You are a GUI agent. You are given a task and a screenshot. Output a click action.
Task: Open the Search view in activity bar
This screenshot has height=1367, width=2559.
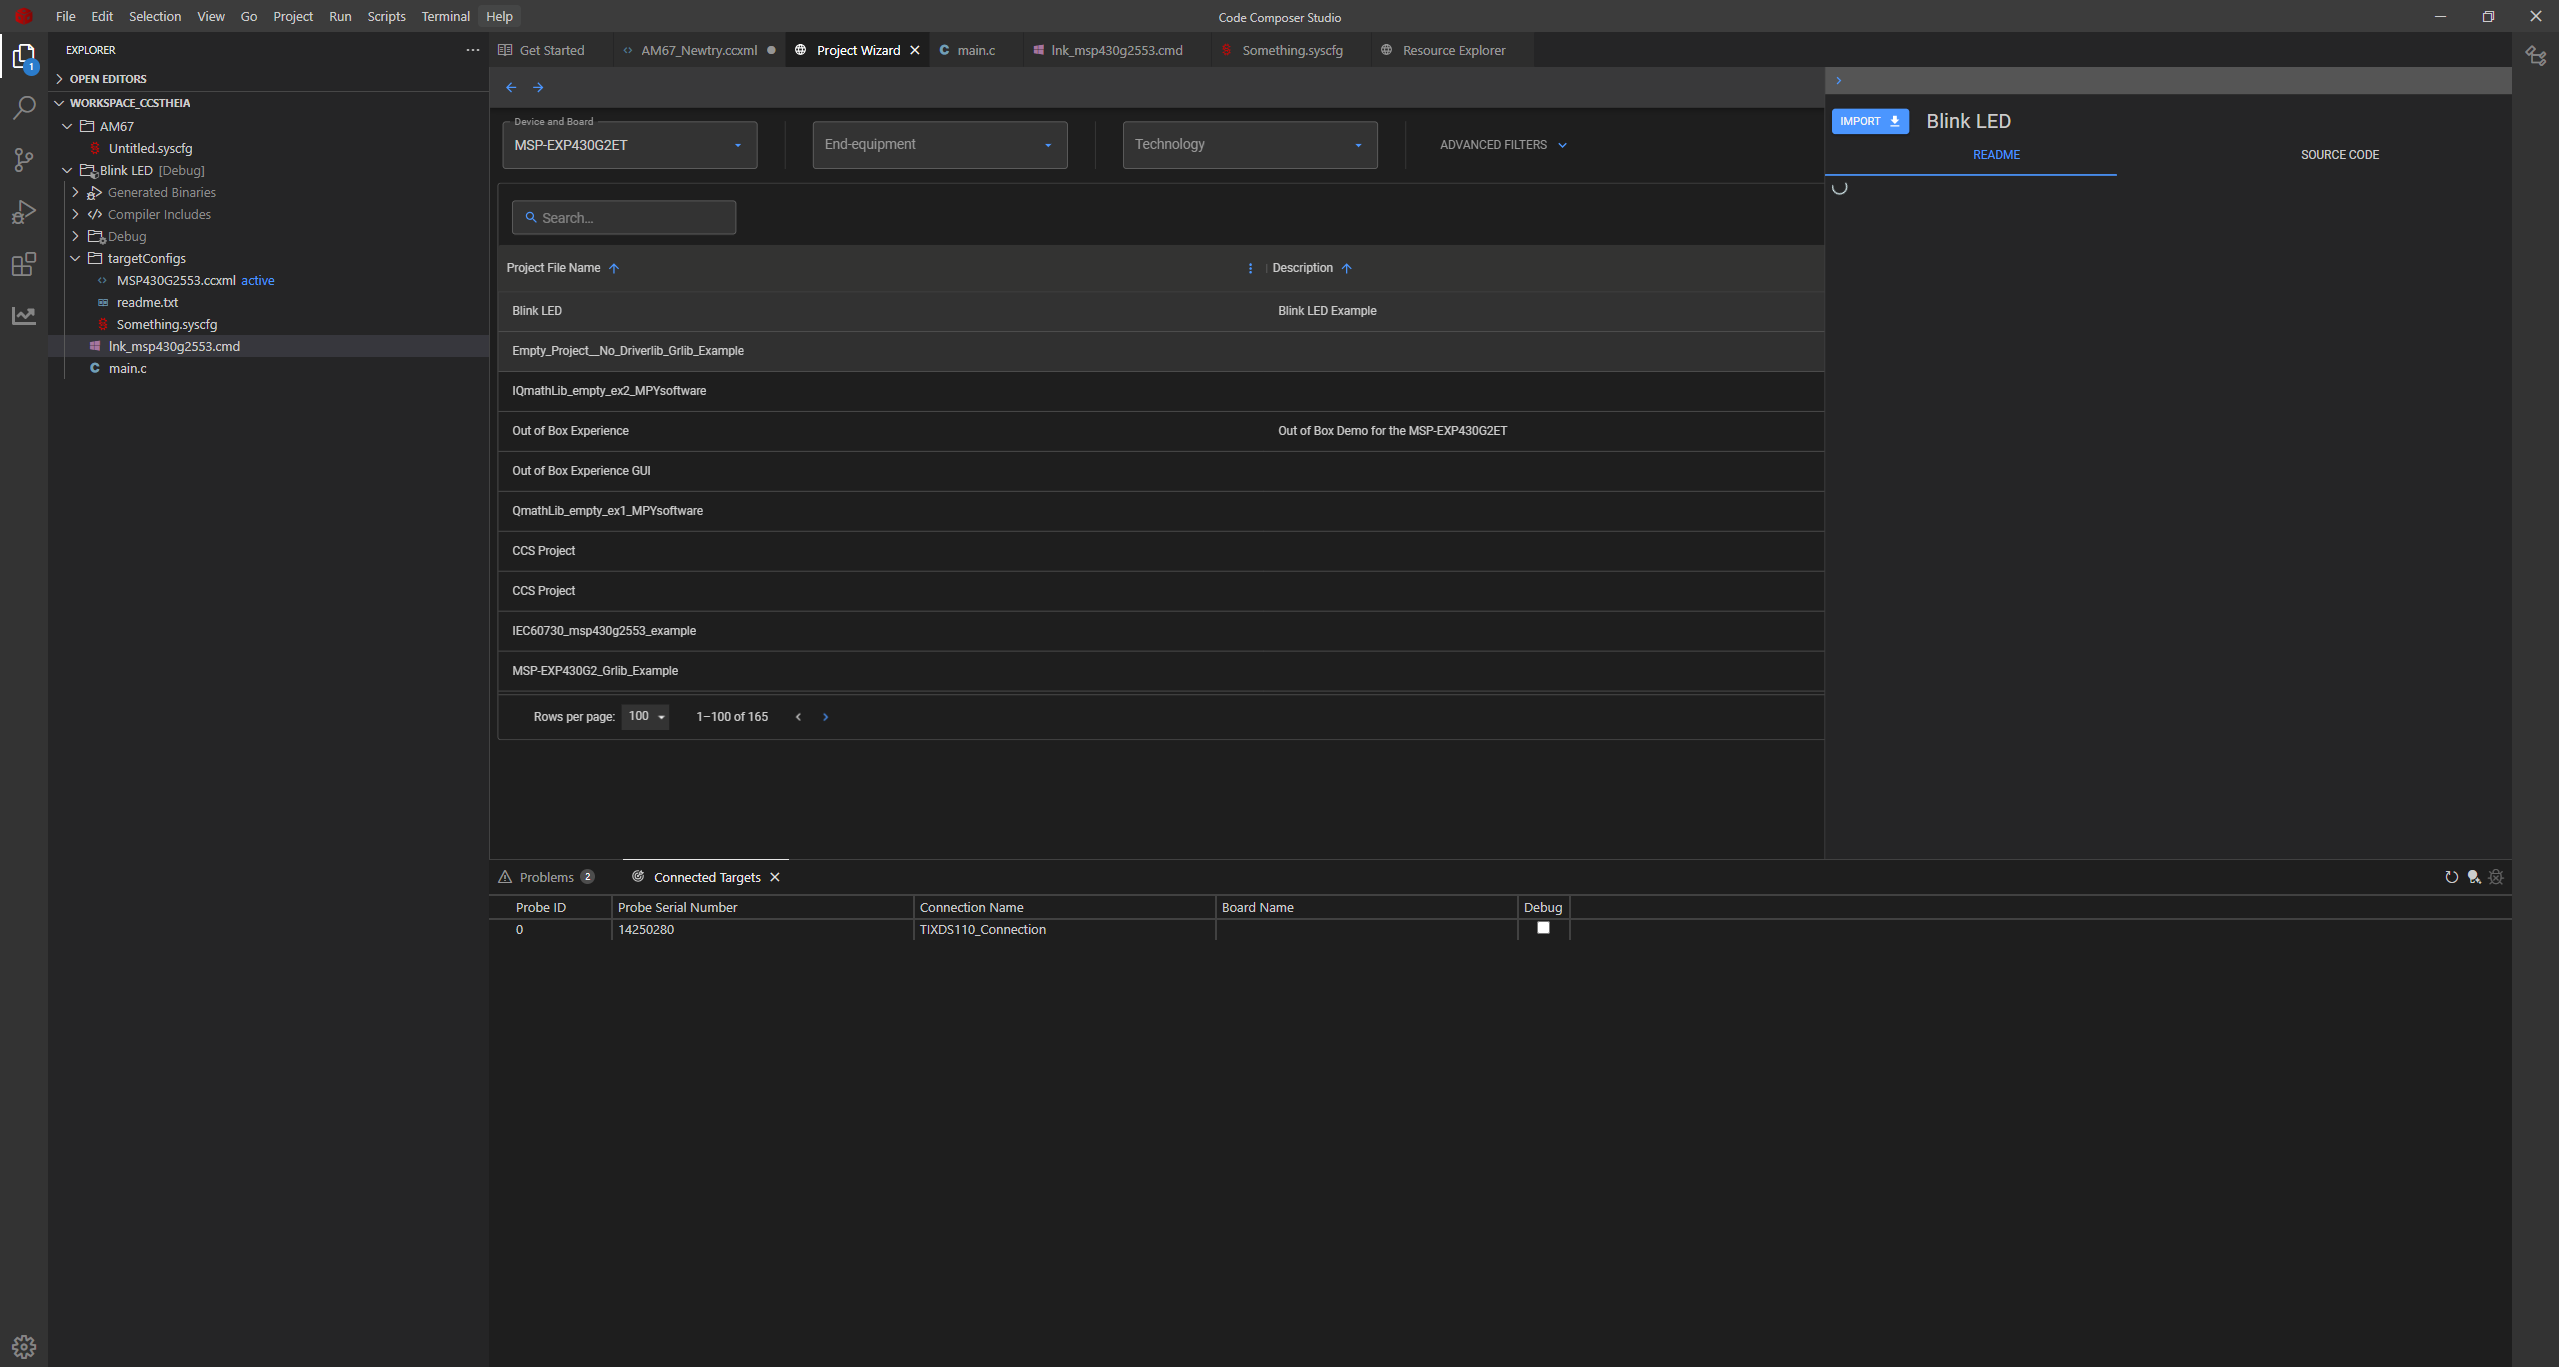point(24,107)
